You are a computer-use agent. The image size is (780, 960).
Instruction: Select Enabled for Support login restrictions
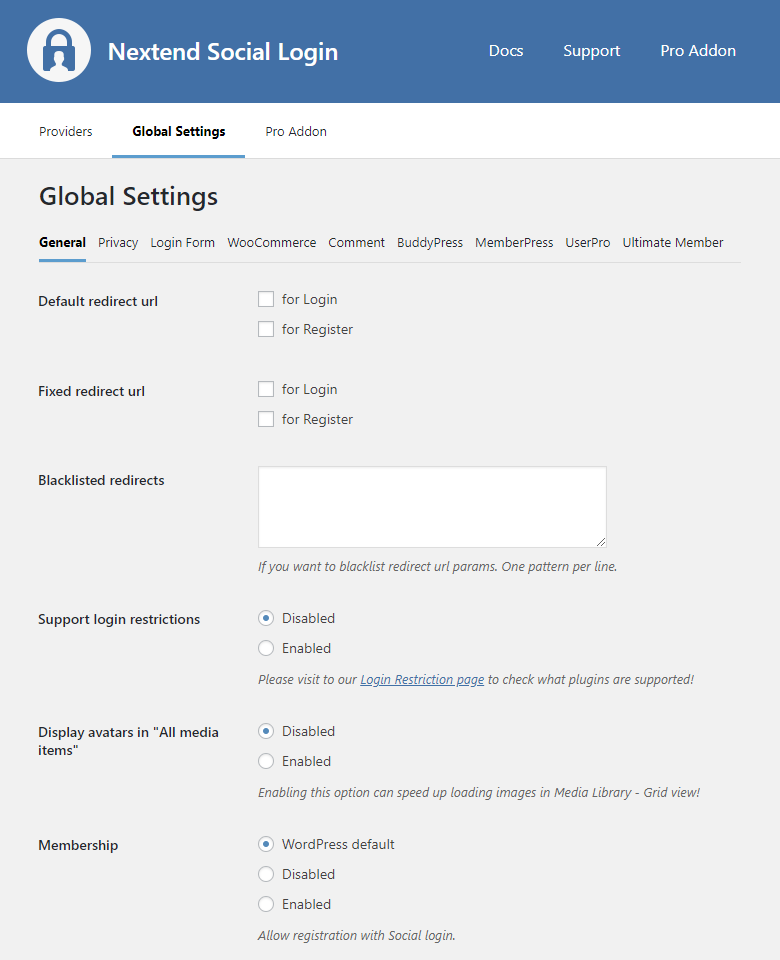pos(266,648)
